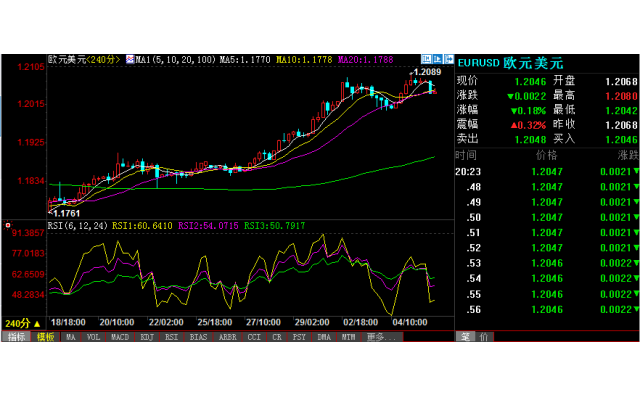
Task: Select the MACD indicator tab
Action: (120, 337)
